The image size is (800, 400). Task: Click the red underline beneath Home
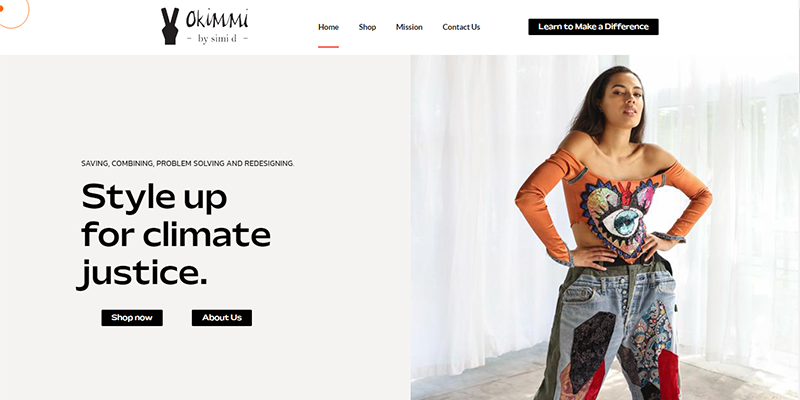tap(328, 47)
